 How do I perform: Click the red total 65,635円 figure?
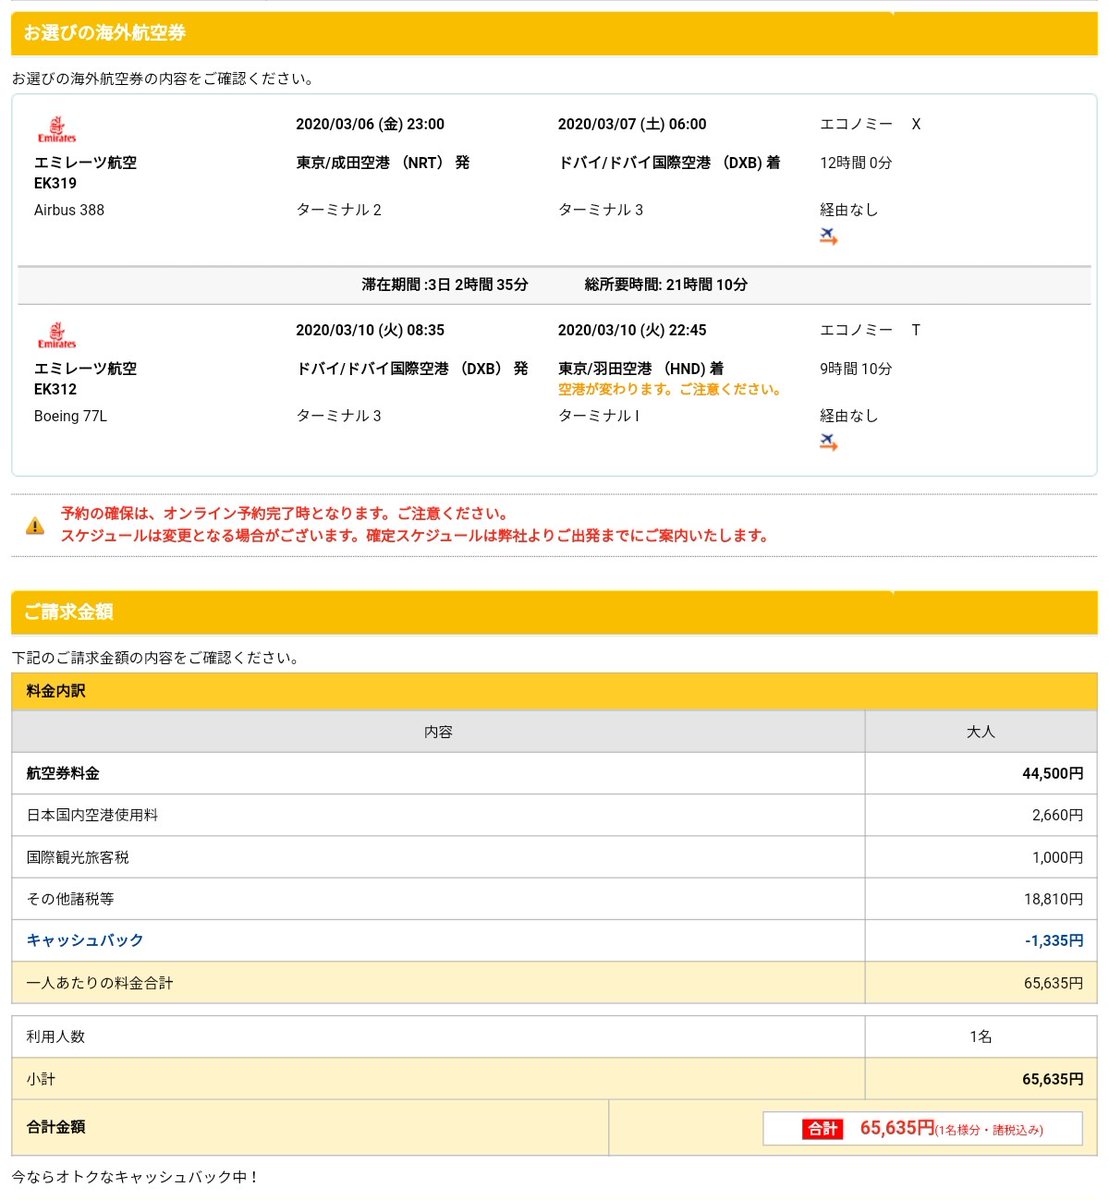(897, 1128)
